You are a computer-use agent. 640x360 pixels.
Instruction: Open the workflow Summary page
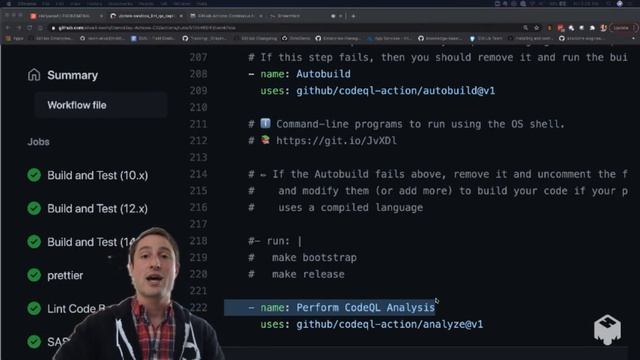(63, 75)
